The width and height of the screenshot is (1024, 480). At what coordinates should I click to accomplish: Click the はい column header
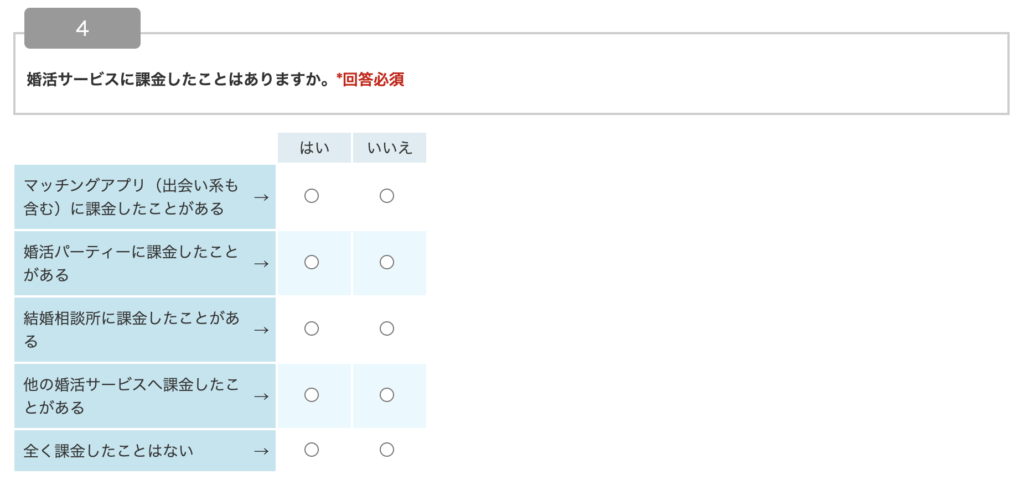[315, 148]
